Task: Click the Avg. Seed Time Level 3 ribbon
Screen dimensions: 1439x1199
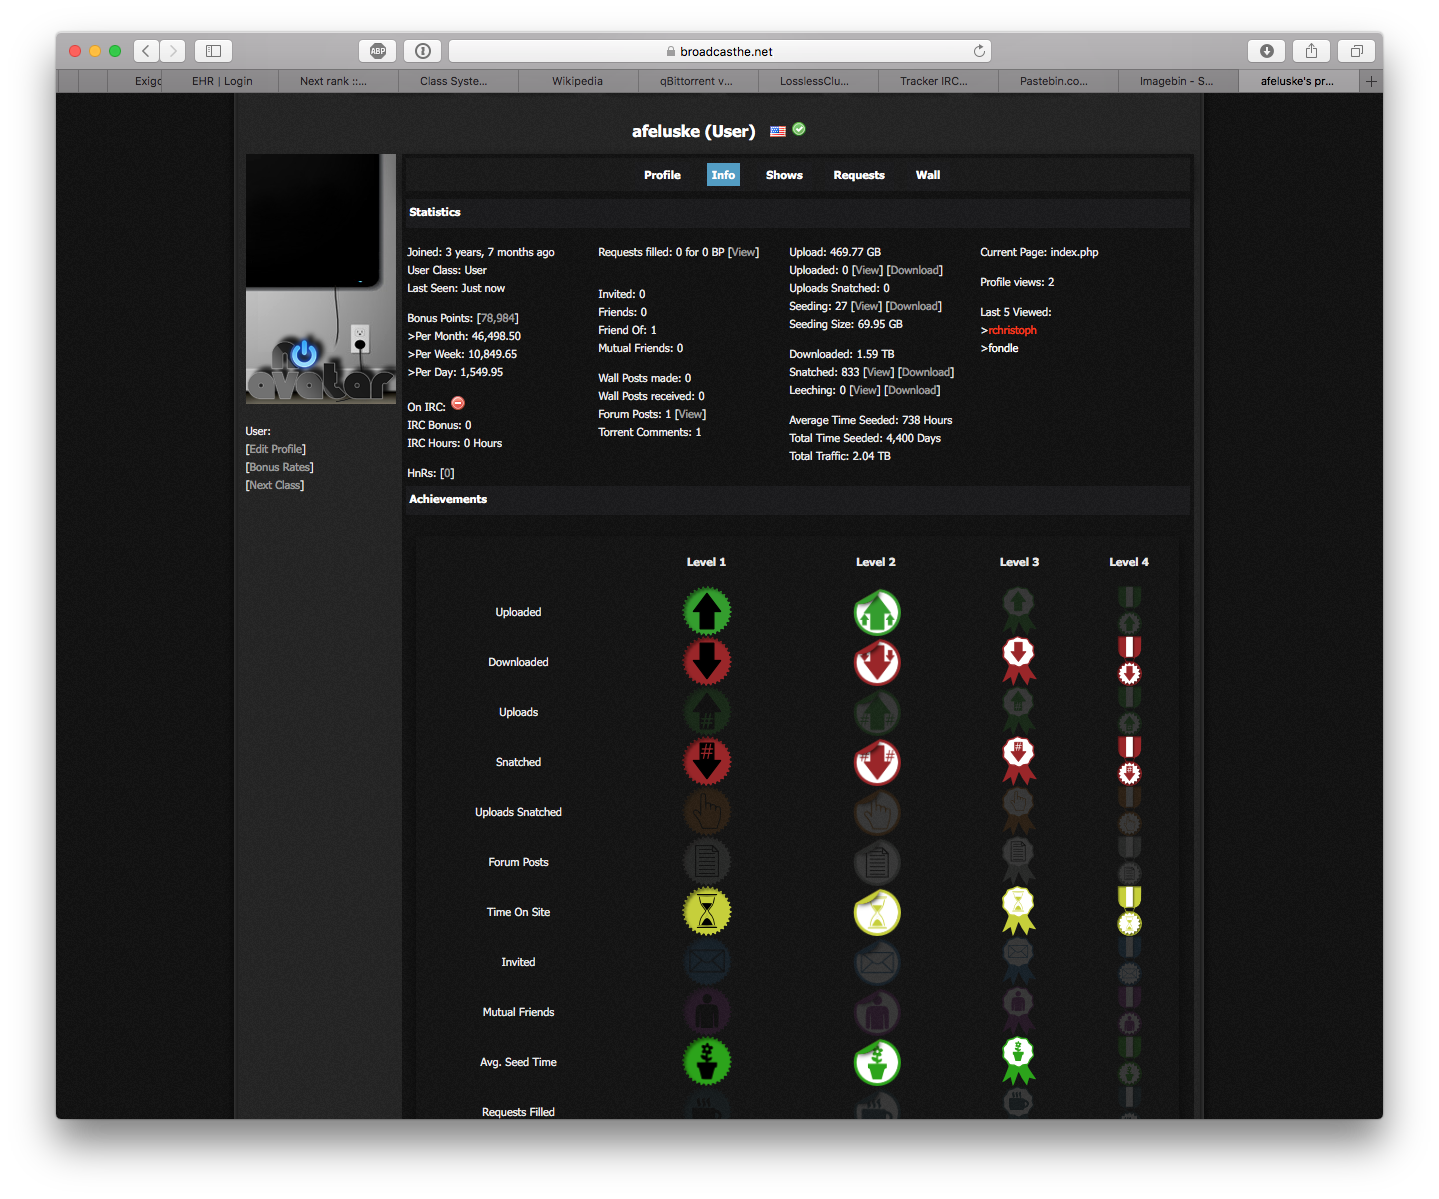Action: click(1019, 1061)
